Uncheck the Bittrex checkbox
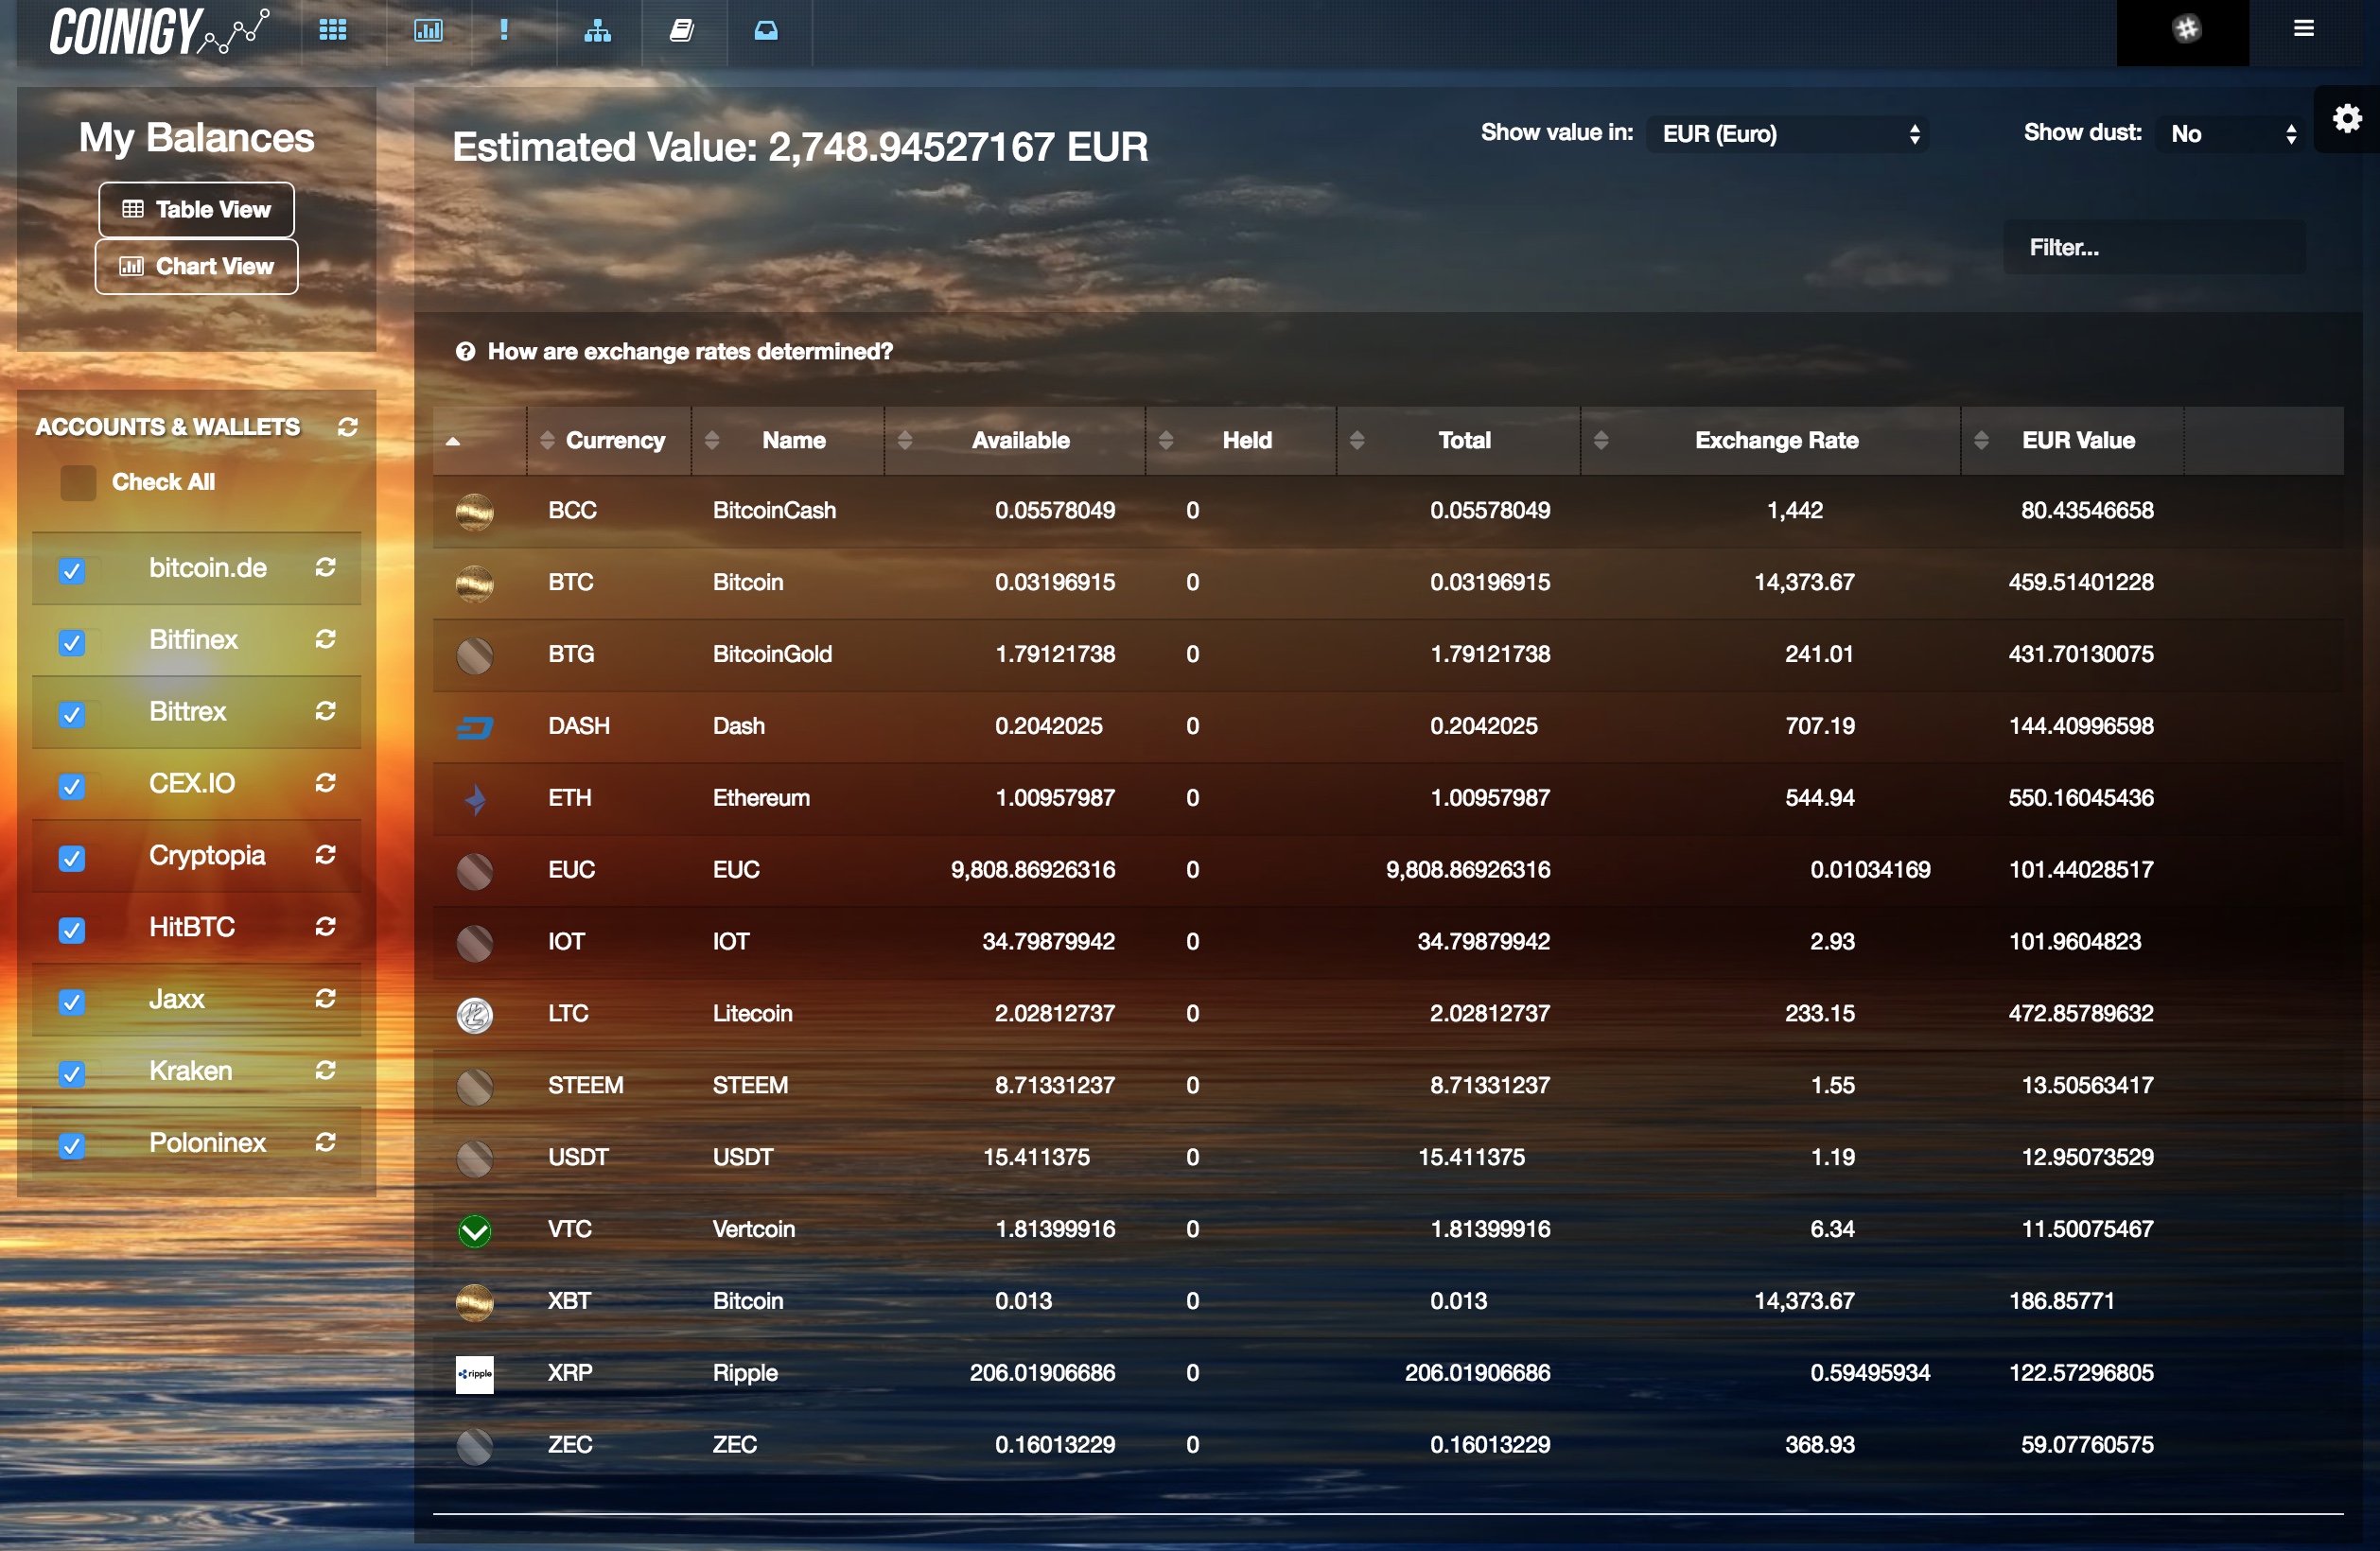Viewport: 2380px width, 1551px height. point(72,715)
